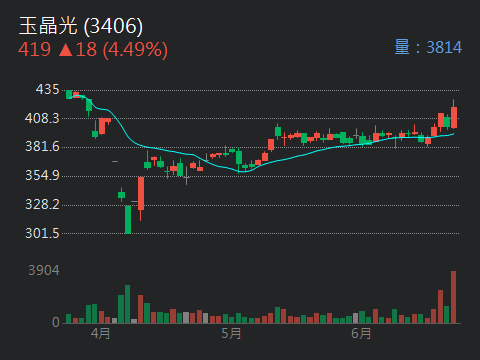Screen dimensions: 480x360
Task: Click the volume label 量：3814
Action: tap(428, 47)
